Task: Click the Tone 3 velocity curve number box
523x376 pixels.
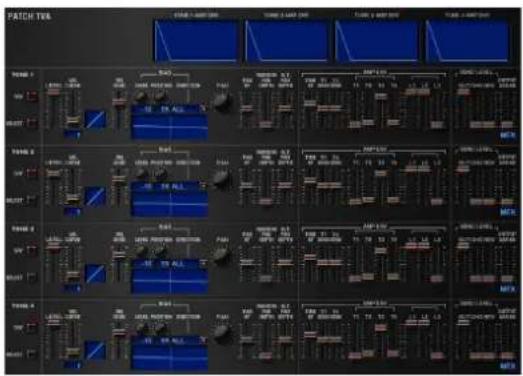Action: pyautogui.click(x=72, y=289)
